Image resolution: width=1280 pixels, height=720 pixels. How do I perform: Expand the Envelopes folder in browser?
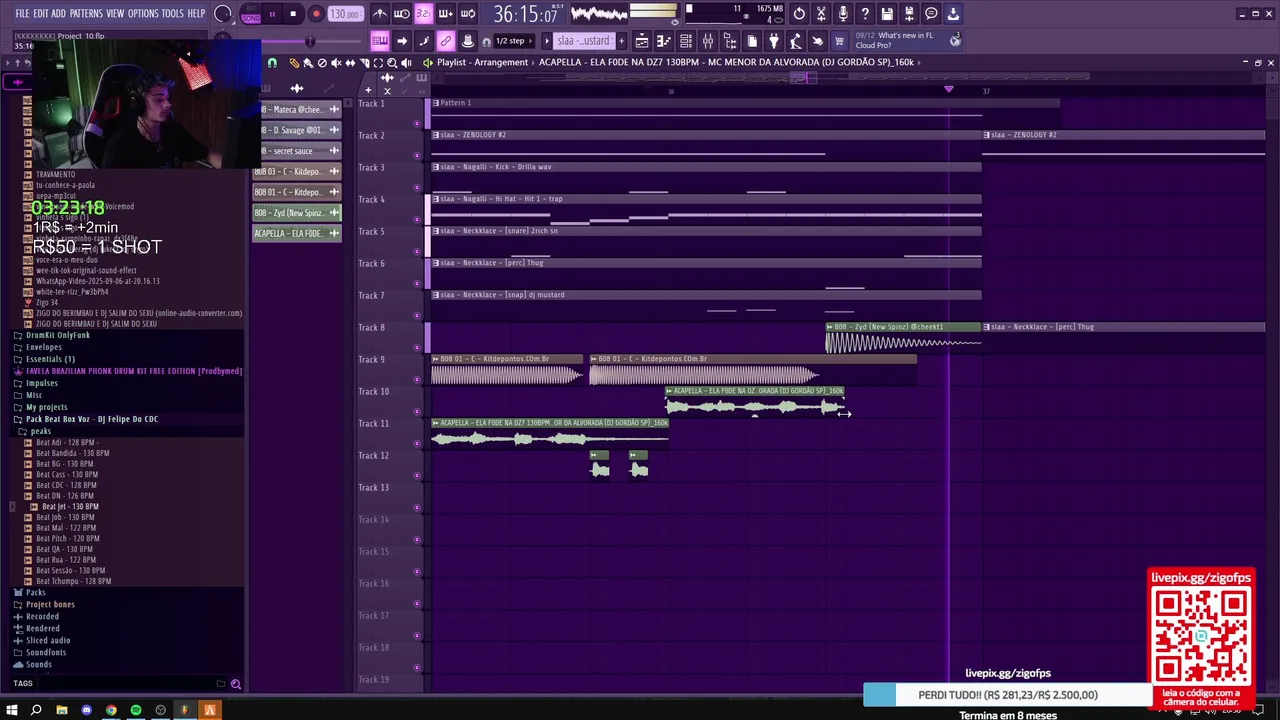tap(43, 347)
